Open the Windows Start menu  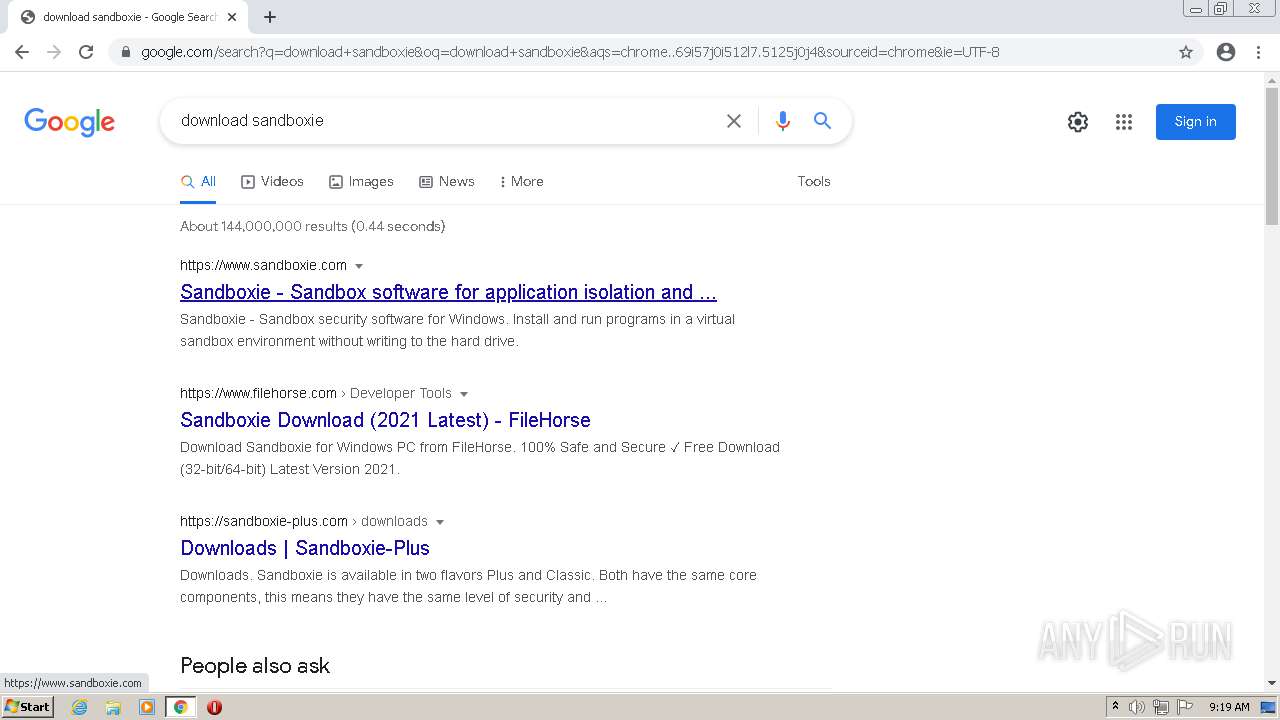click(28, 707)
